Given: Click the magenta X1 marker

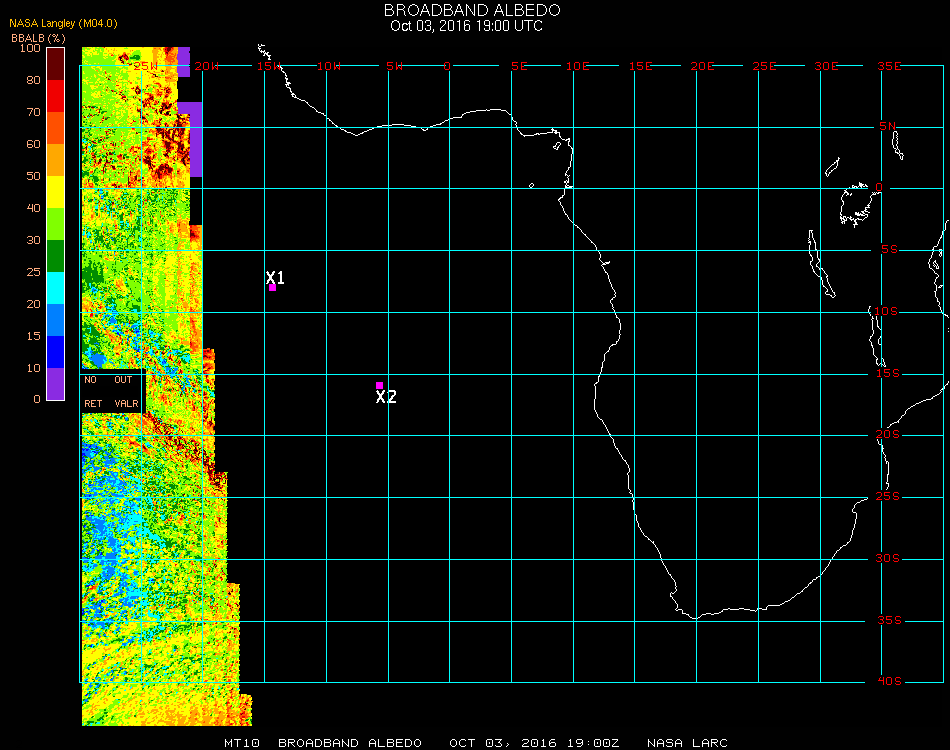Looking at the screenshot, I should pos(272,287).
